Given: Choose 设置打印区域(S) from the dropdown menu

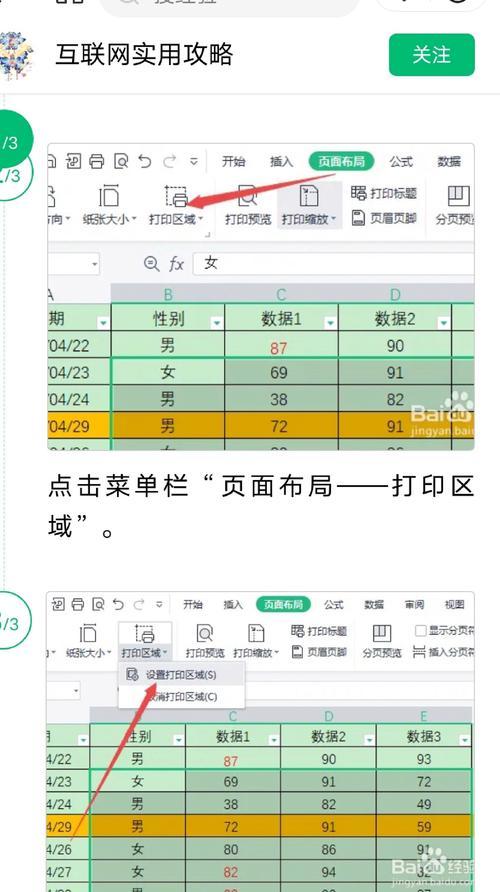Looking at the screenshot, I should 181,675.
